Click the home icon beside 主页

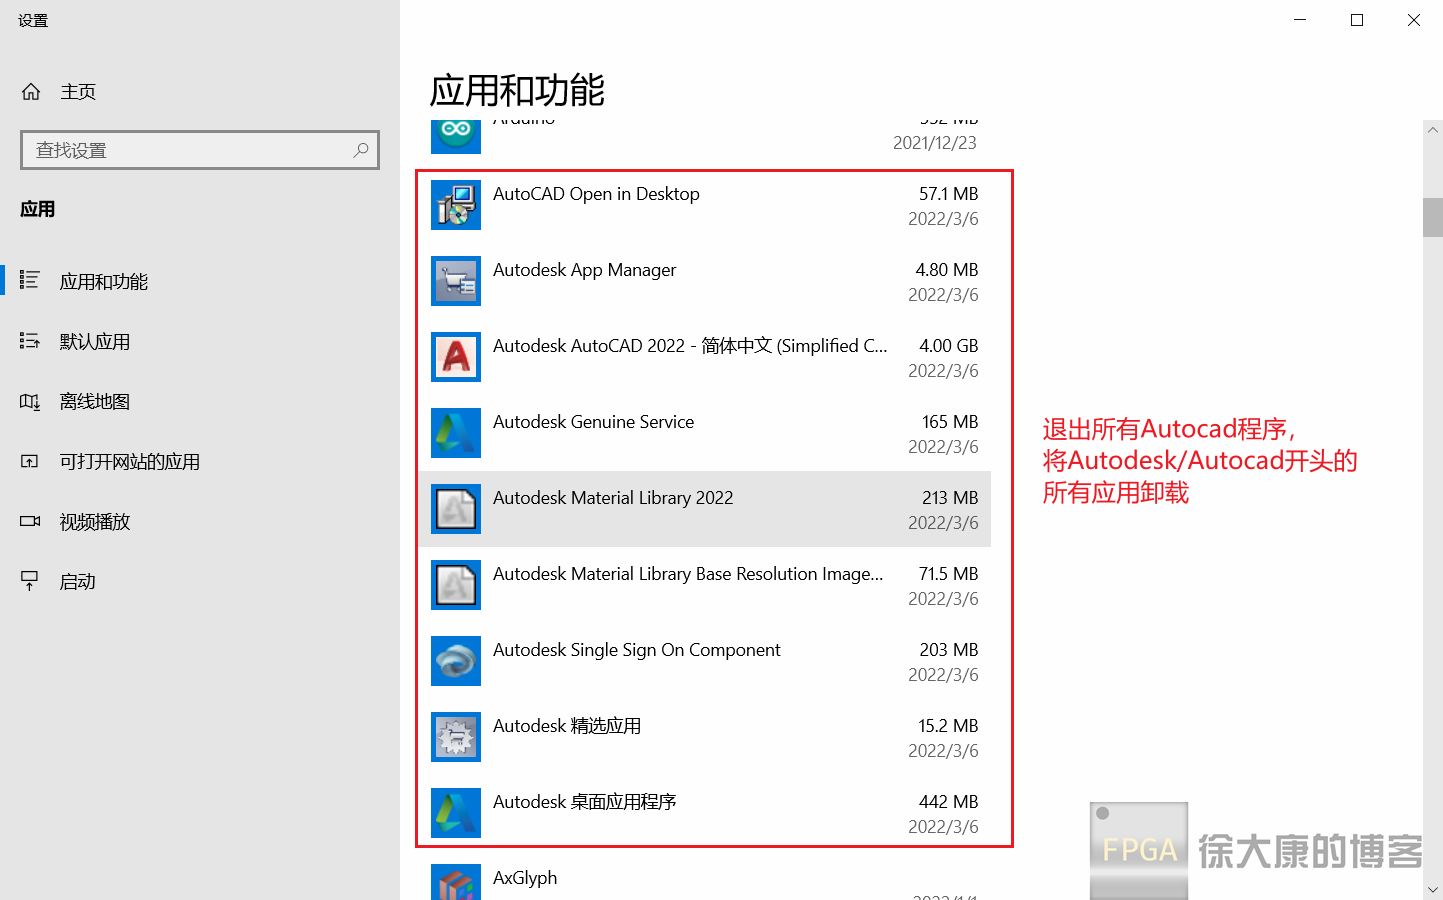click(31, 92)
